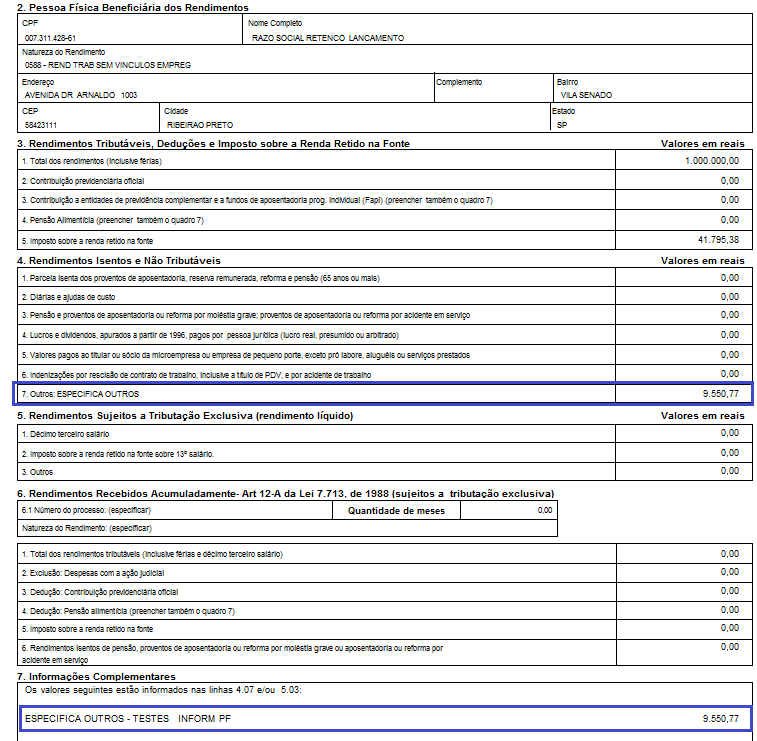Click 'Valores em reais' beside section 4 heading
This screenshot has height=741, width=757.
[702, 261]
